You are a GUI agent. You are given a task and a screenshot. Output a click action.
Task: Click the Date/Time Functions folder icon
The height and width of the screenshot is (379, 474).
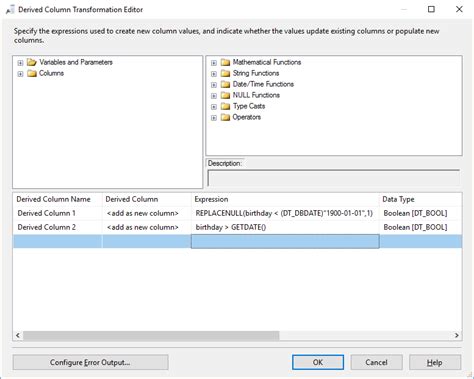pos(225,84)
